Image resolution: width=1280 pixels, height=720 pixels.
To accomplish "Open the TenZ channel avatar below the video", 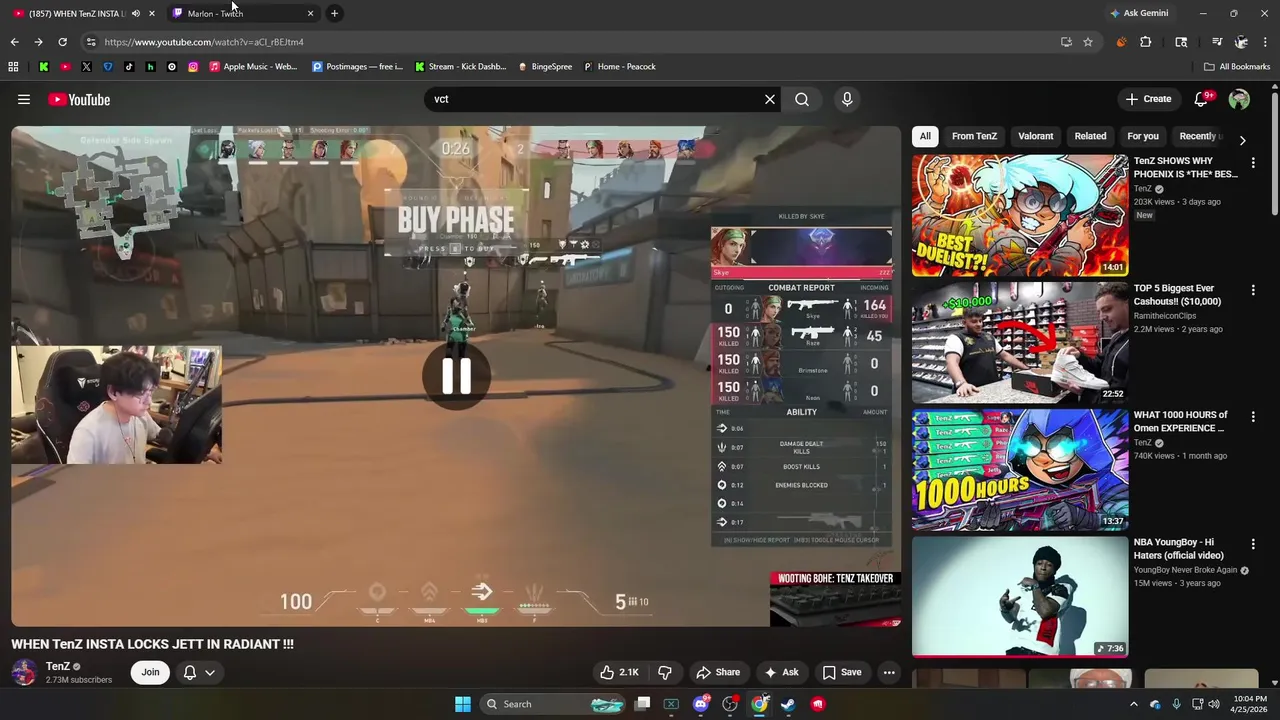I will coord(24,672).
